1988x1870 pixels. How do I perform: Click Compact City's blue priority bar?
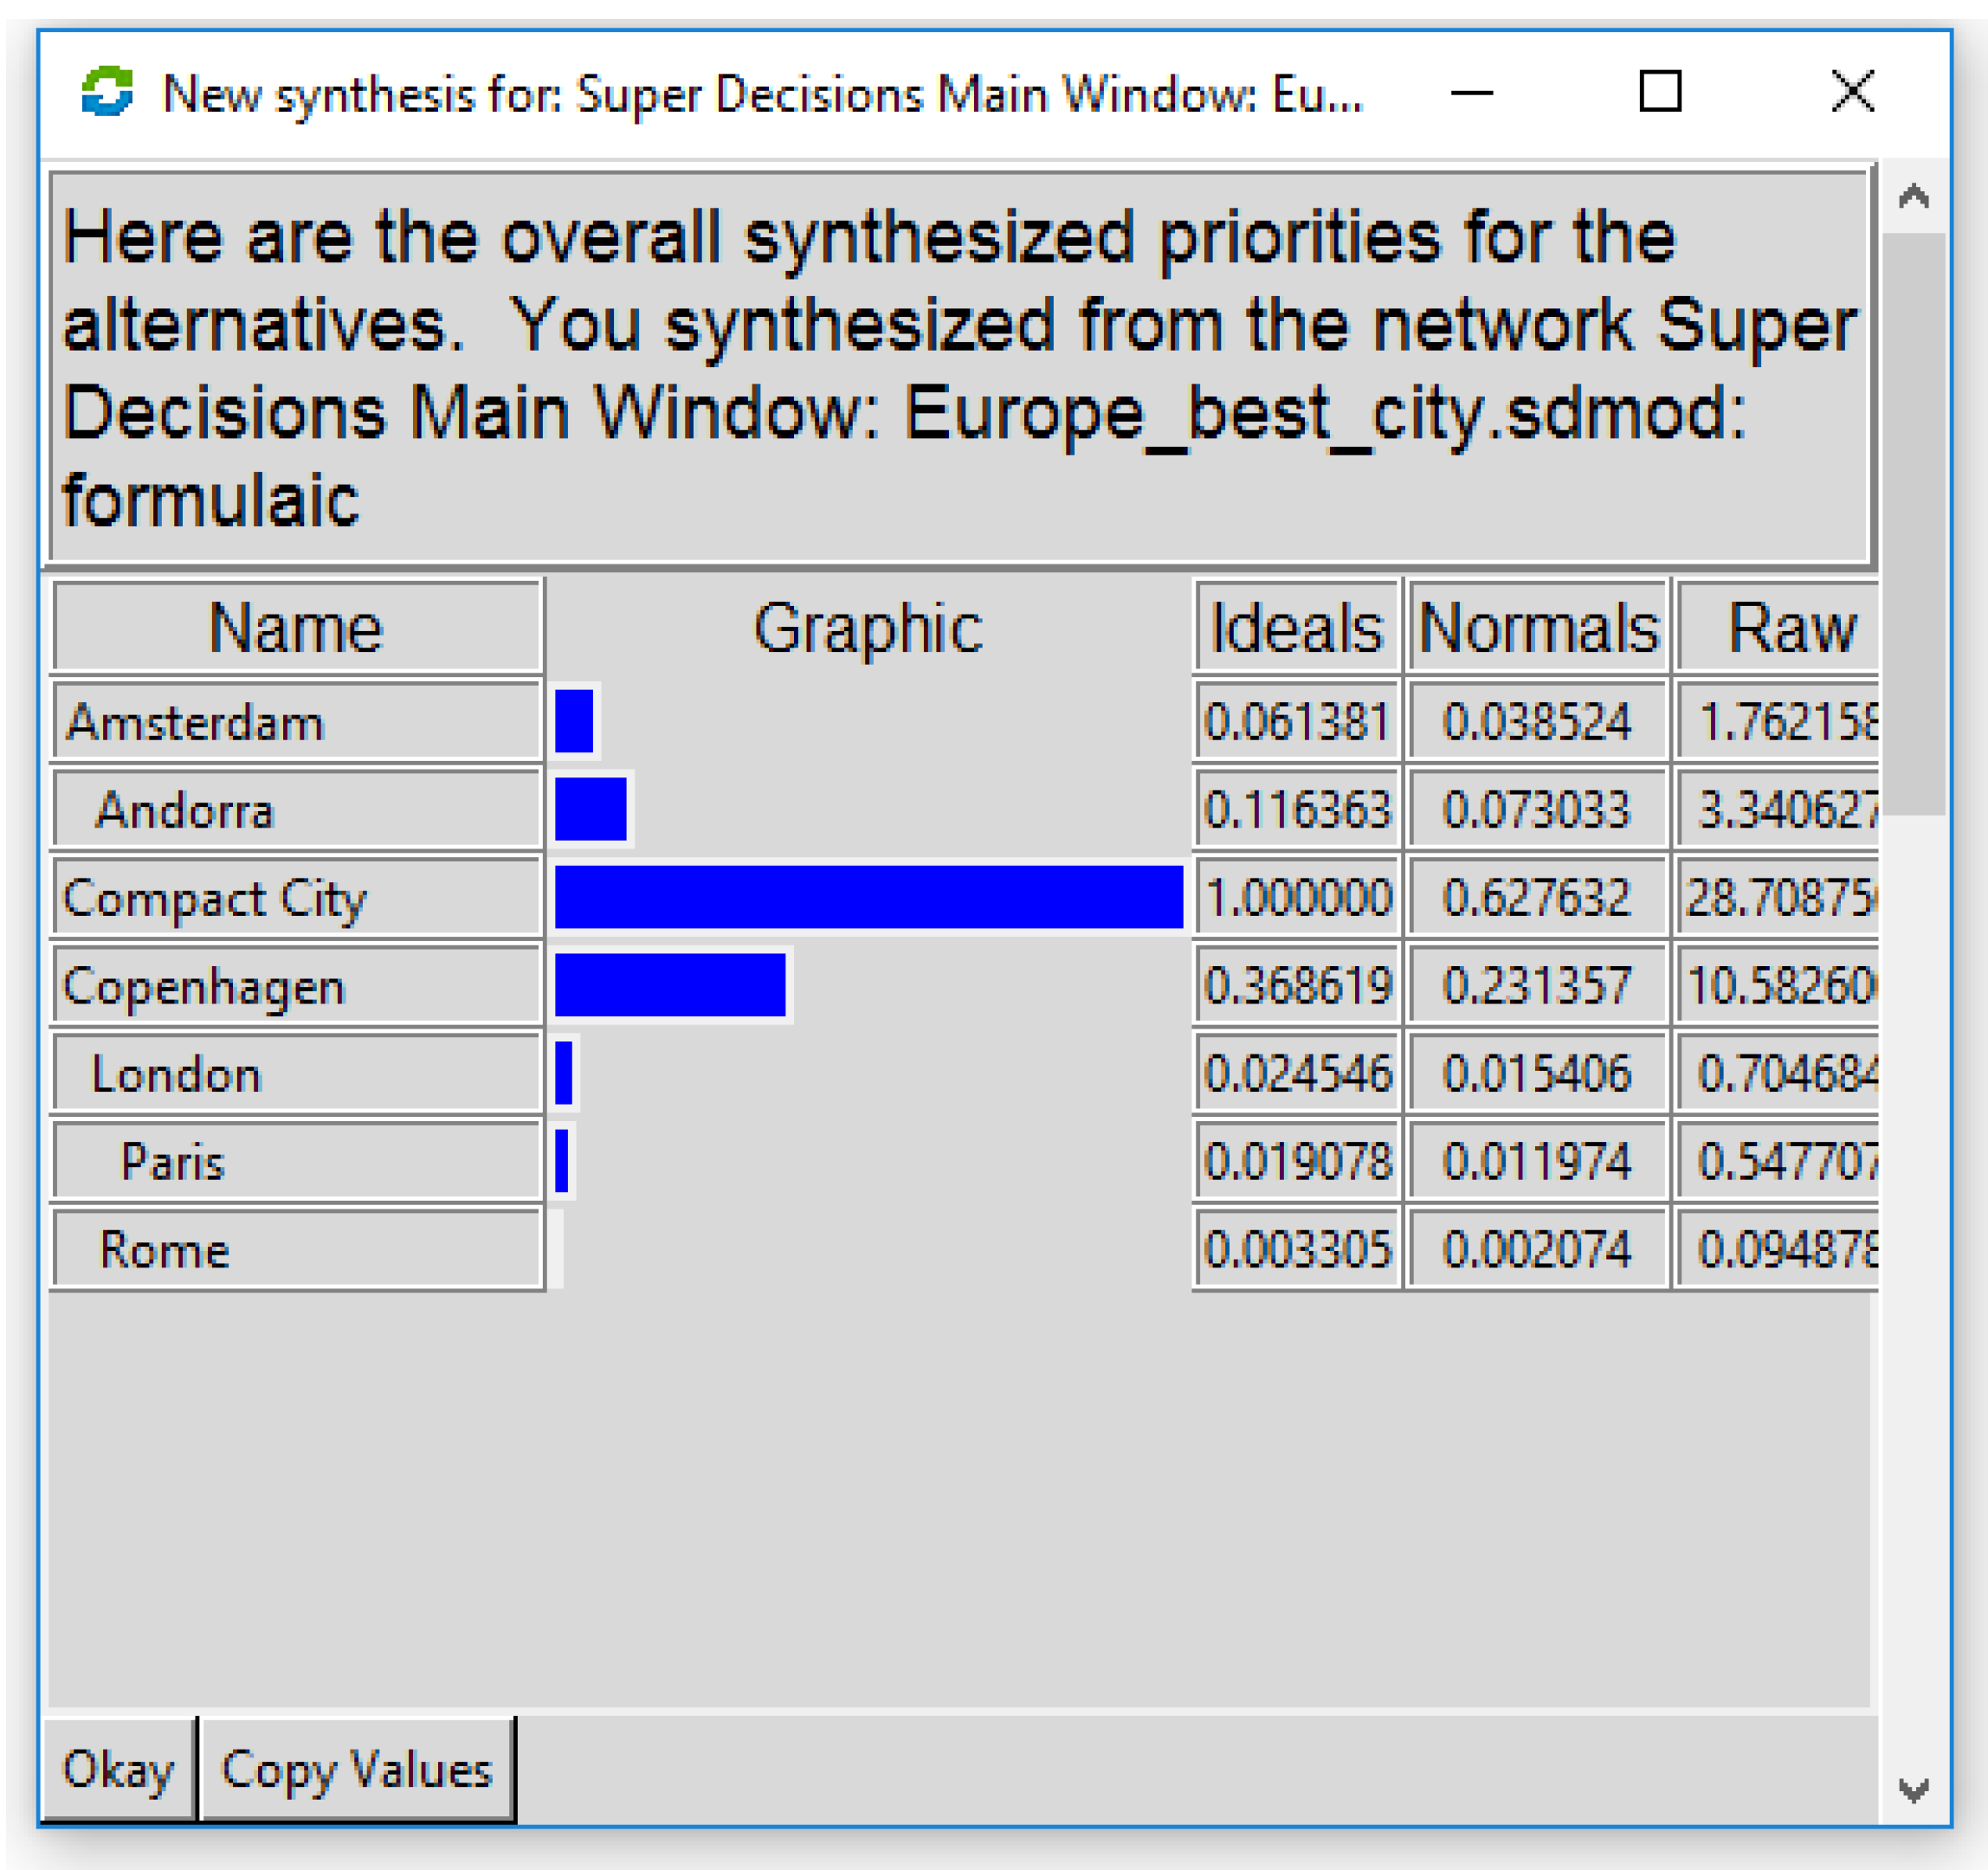[868, 897]
